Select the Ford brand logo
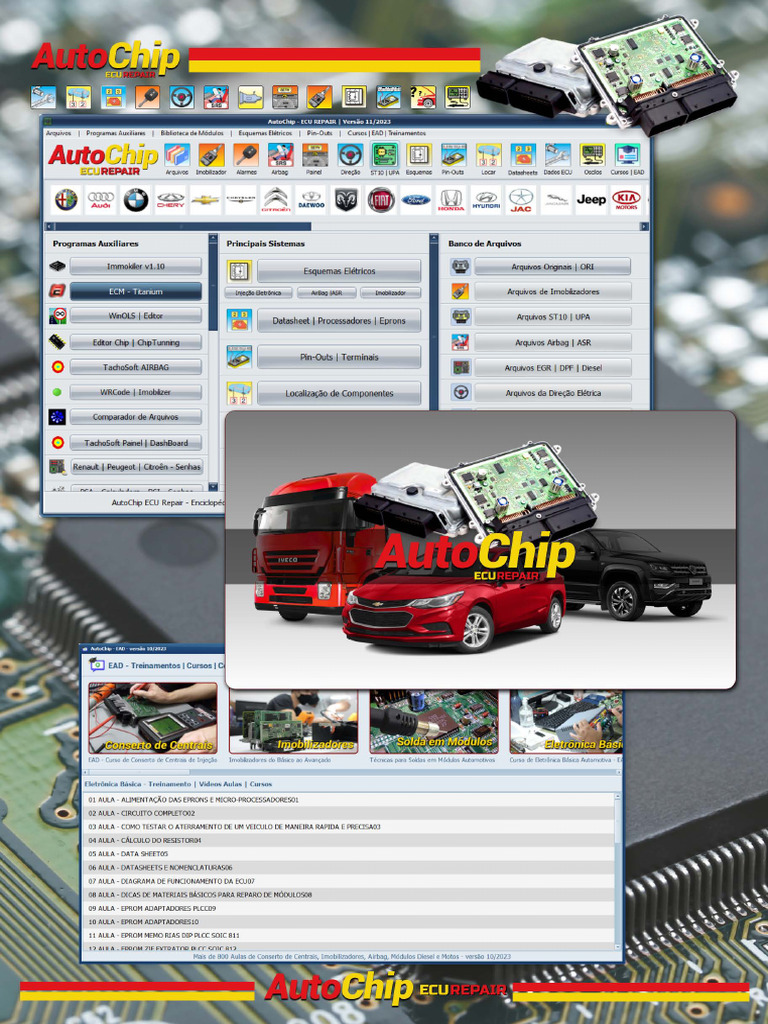This screenshot has width=768, height=1024. coord(416,200)
